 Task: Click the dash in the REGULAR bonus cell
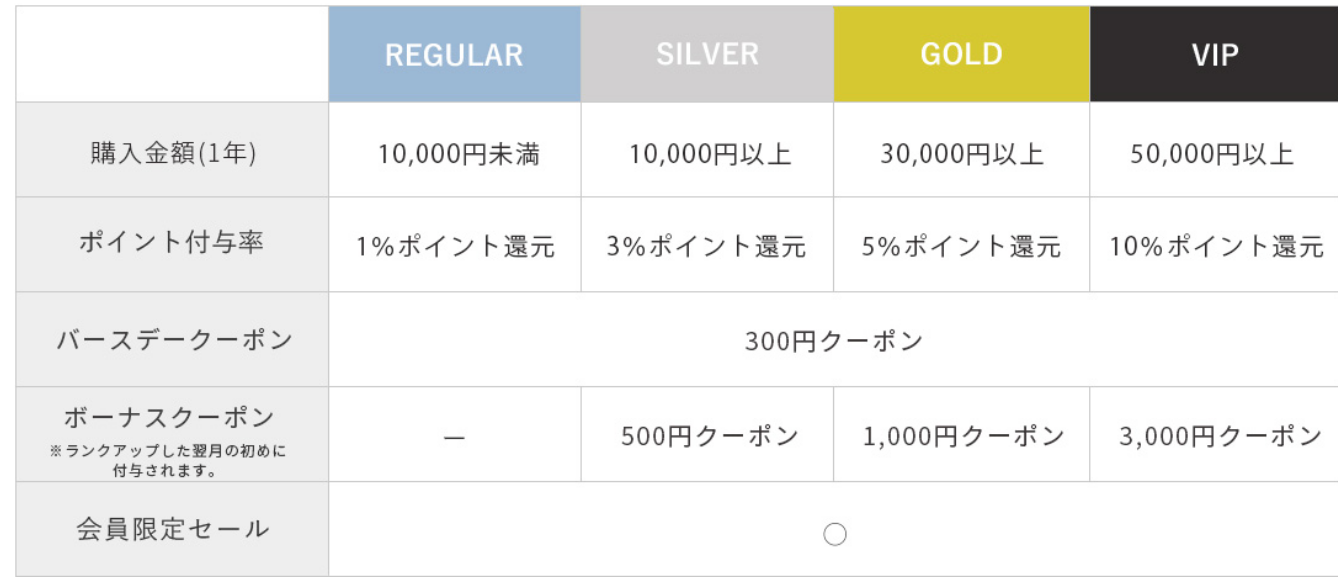(454, 438)
